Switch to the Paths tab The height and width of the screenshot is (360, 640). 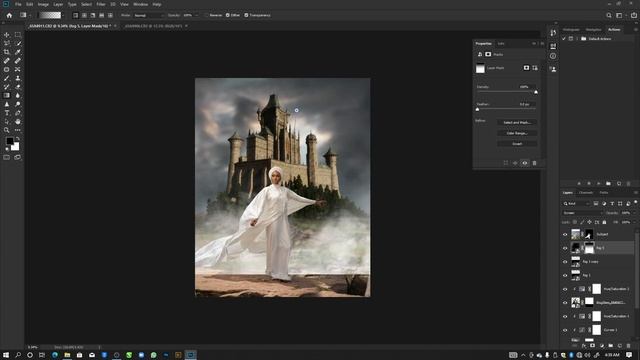click(x=604, y=193)
